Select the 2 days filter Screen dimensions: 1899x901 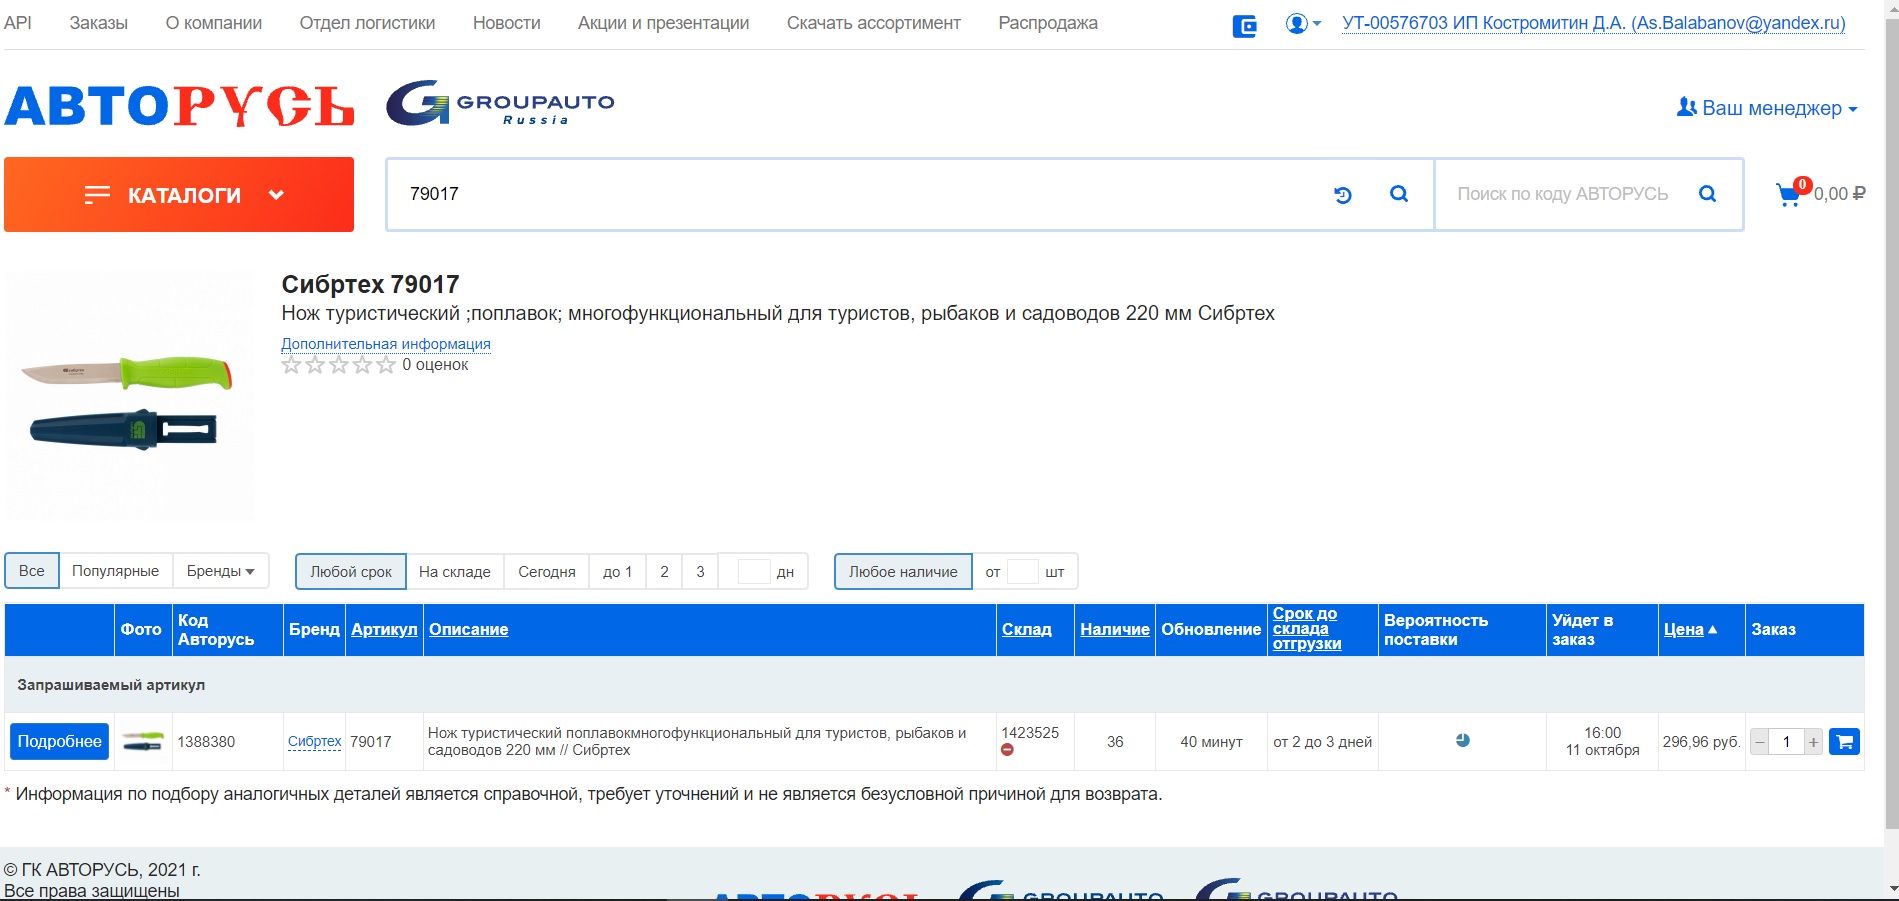click(x=664, y=572)
